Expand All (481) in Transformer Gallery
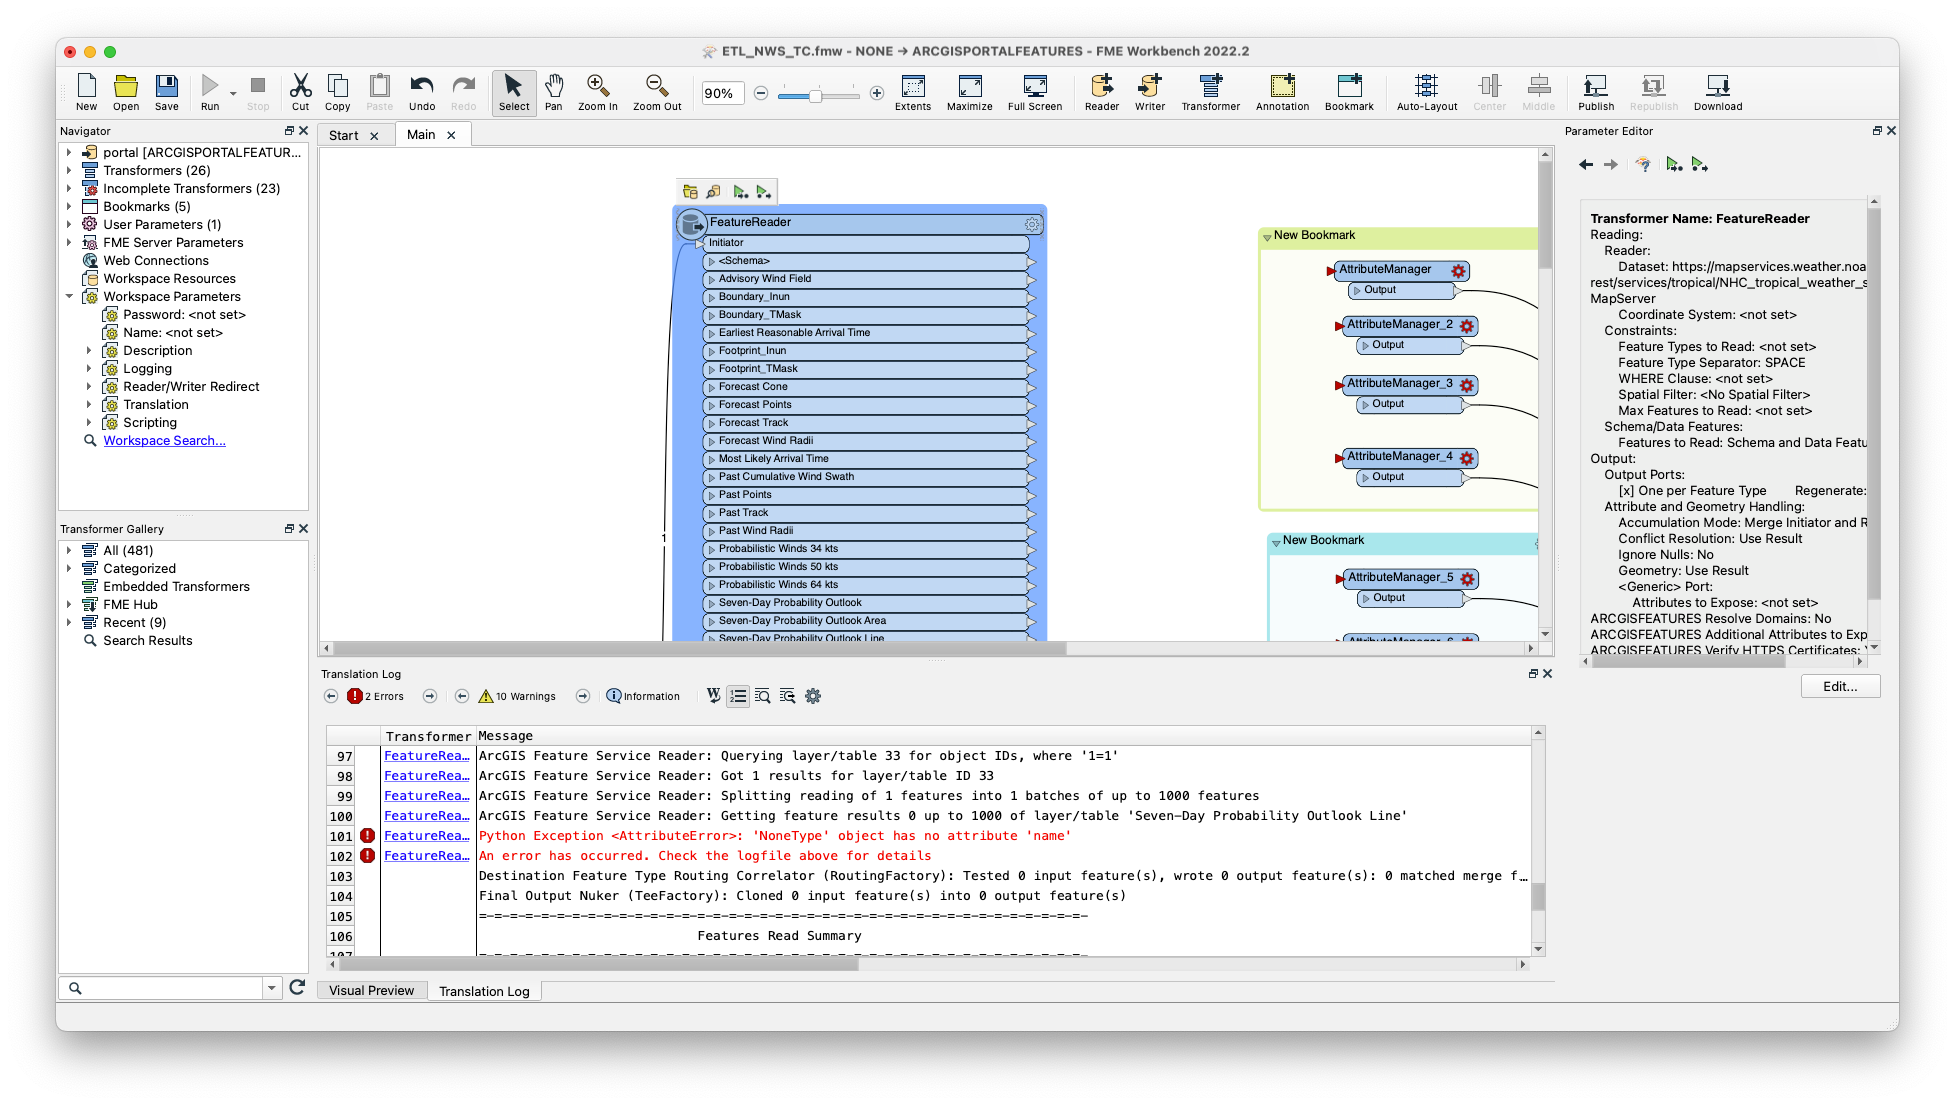 69,550
